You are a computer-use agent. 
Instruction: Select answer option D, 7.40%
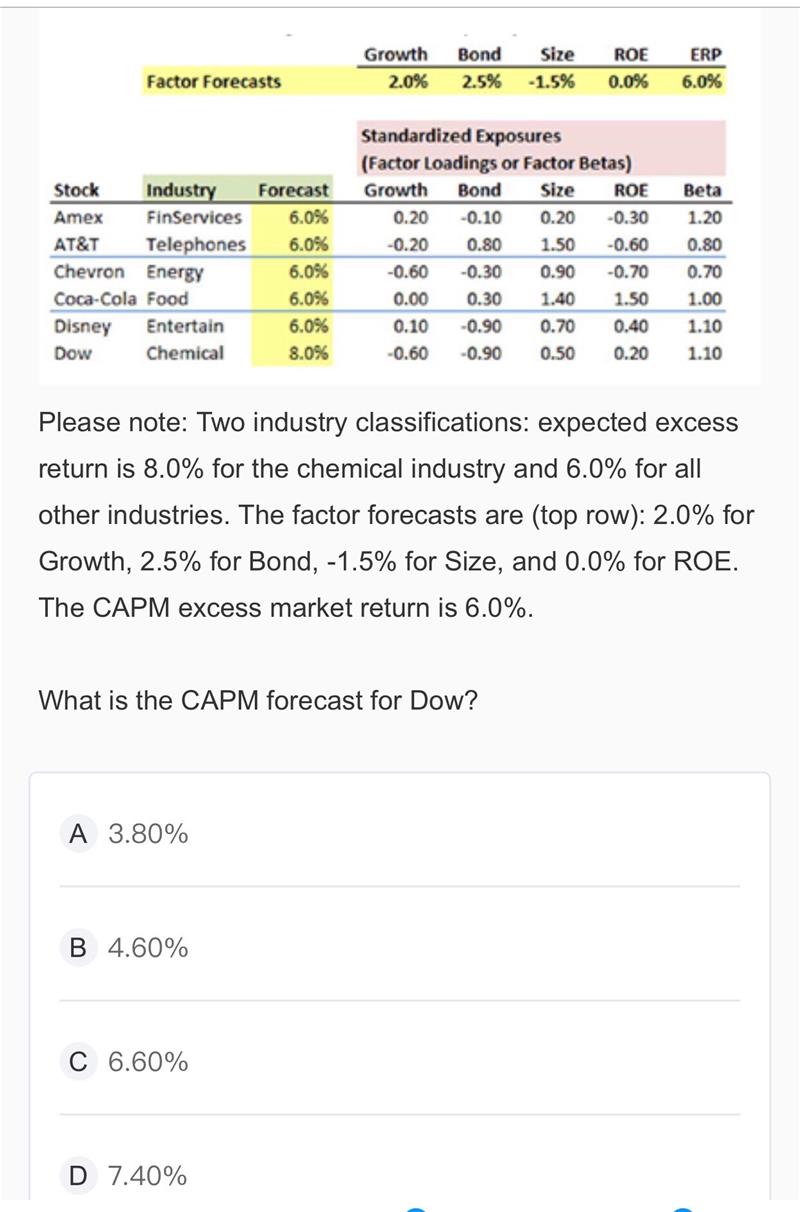[x=127, y=1175]
